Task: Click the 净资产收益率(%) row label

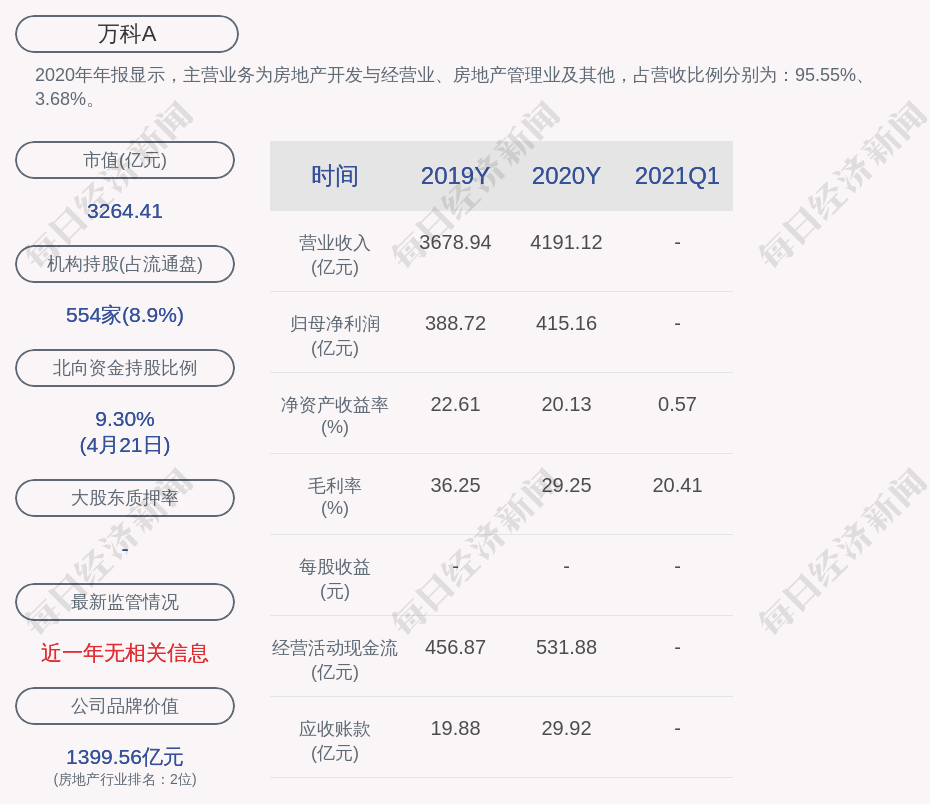Action: [x=335, y=416]
